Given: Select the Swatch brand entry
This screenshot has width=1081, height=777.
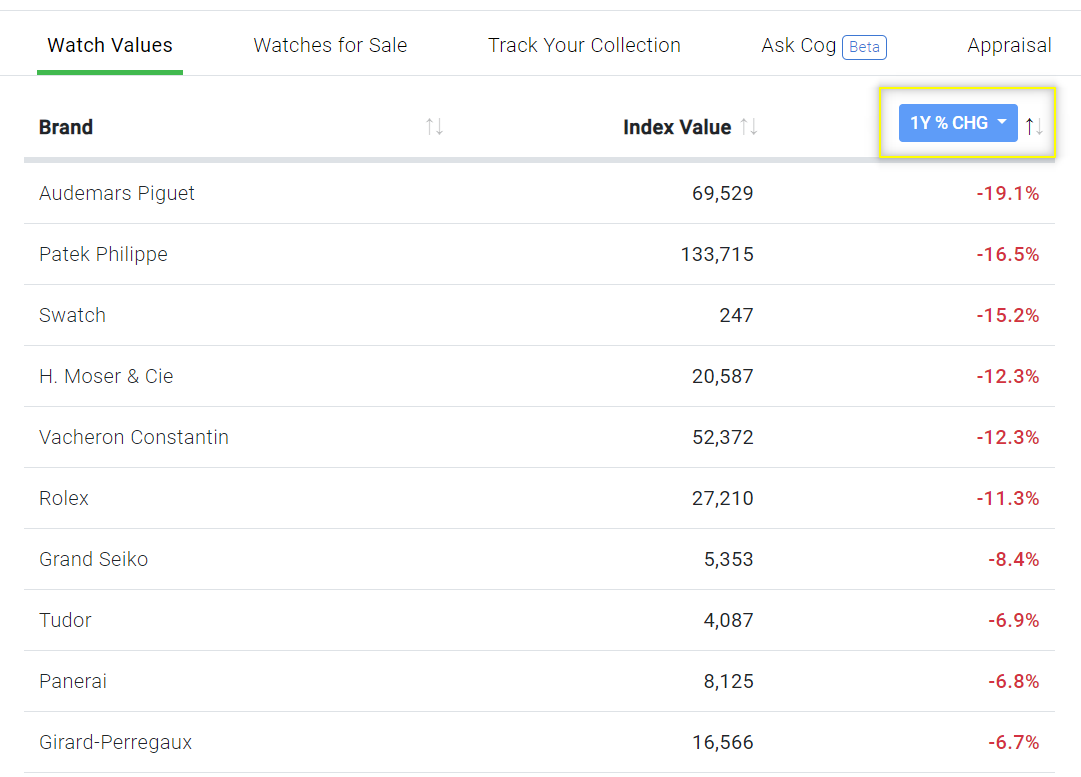Looking at the screenshot, I should [x=72, y=315].
